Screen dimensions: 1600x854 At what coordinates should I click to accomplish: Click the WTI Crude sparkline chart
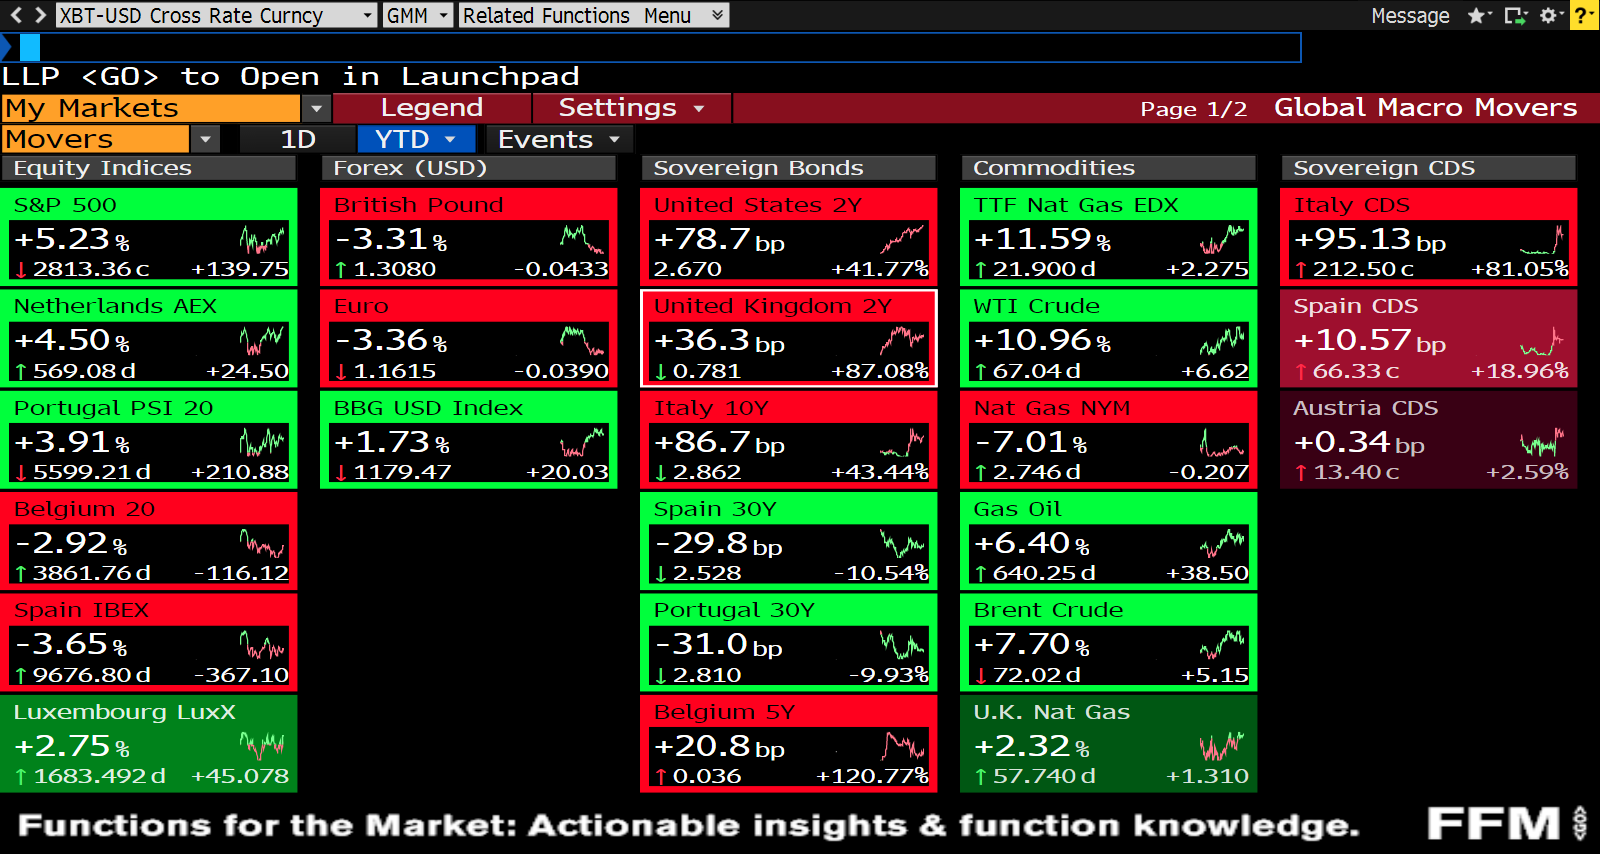[x=1222, y=341]
